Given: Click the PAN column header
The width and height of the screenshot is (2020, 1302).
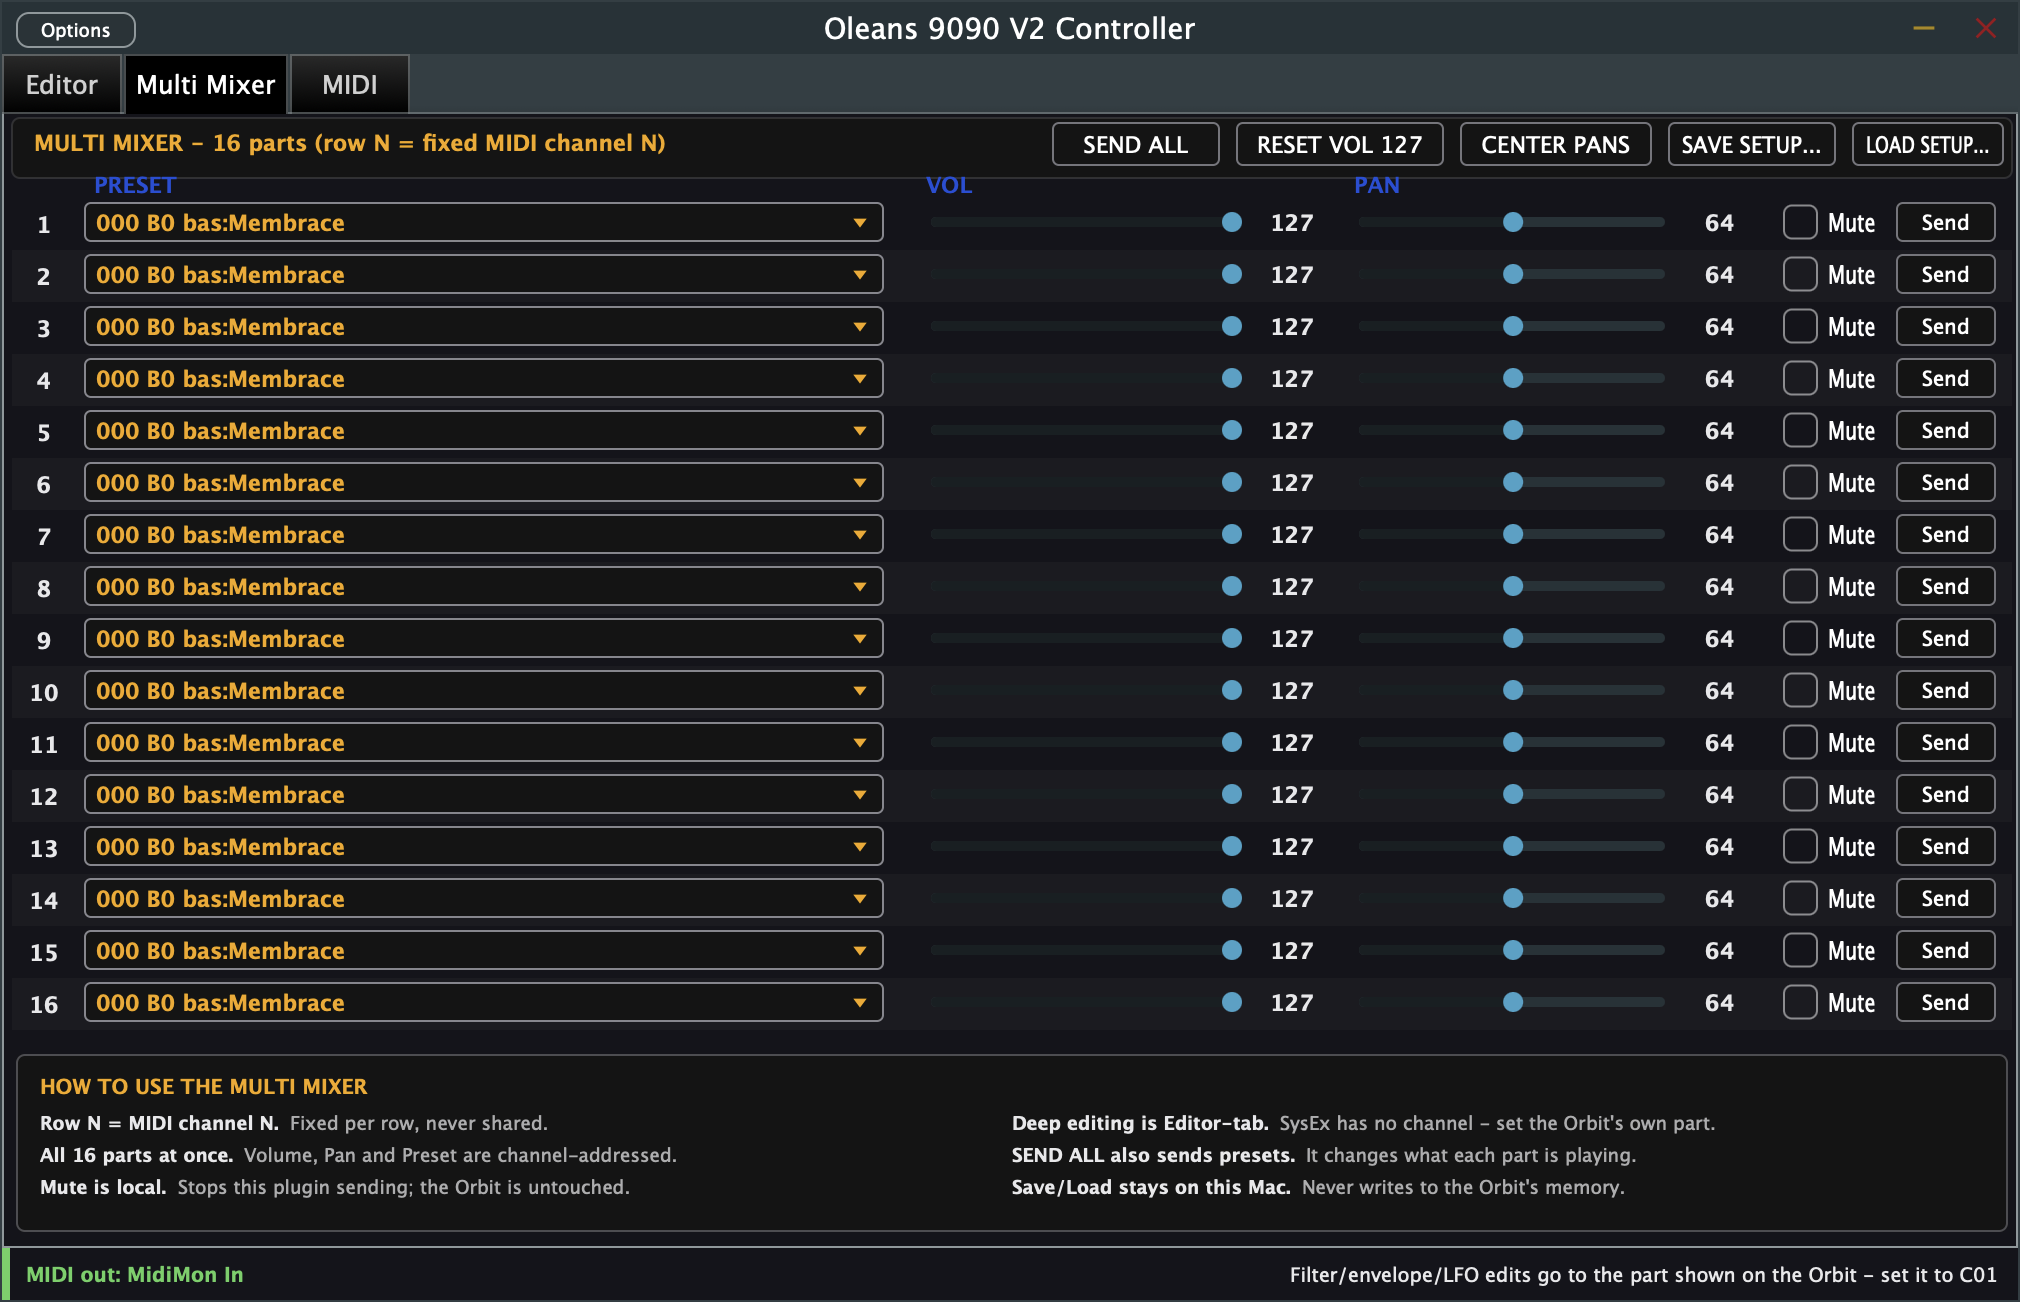Looking at the screenshot, I should coord(1377,185).
